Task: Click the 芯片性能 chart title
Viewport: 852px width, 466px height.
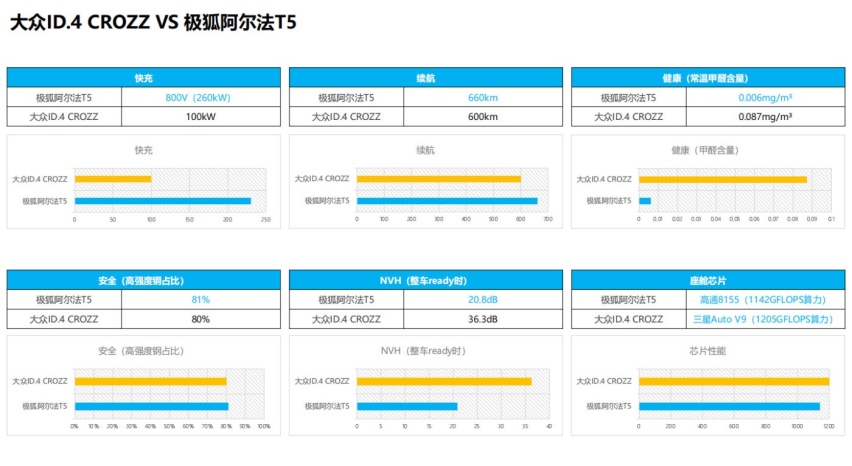Action: (707, 351)
